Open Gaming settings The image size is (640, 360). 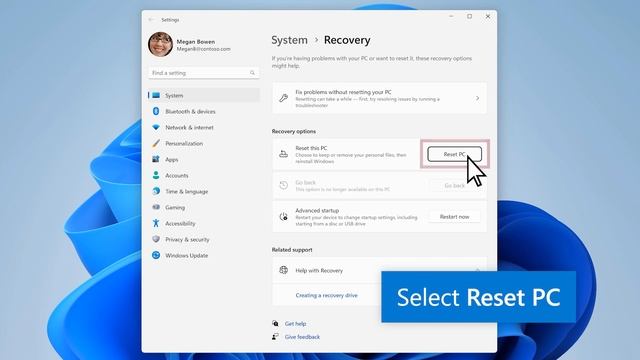pyautogui.click(x=204, y=207)
